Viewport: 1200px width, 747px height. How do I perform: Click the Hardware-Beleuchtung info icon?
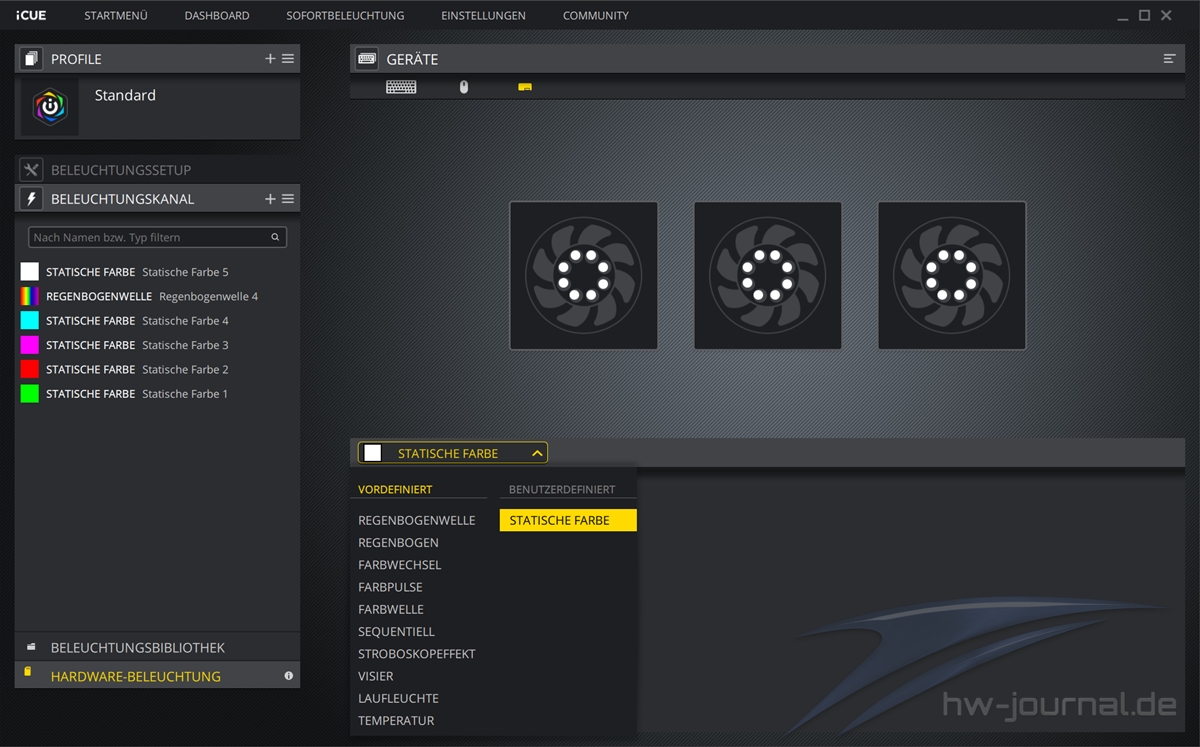point(289,676)
